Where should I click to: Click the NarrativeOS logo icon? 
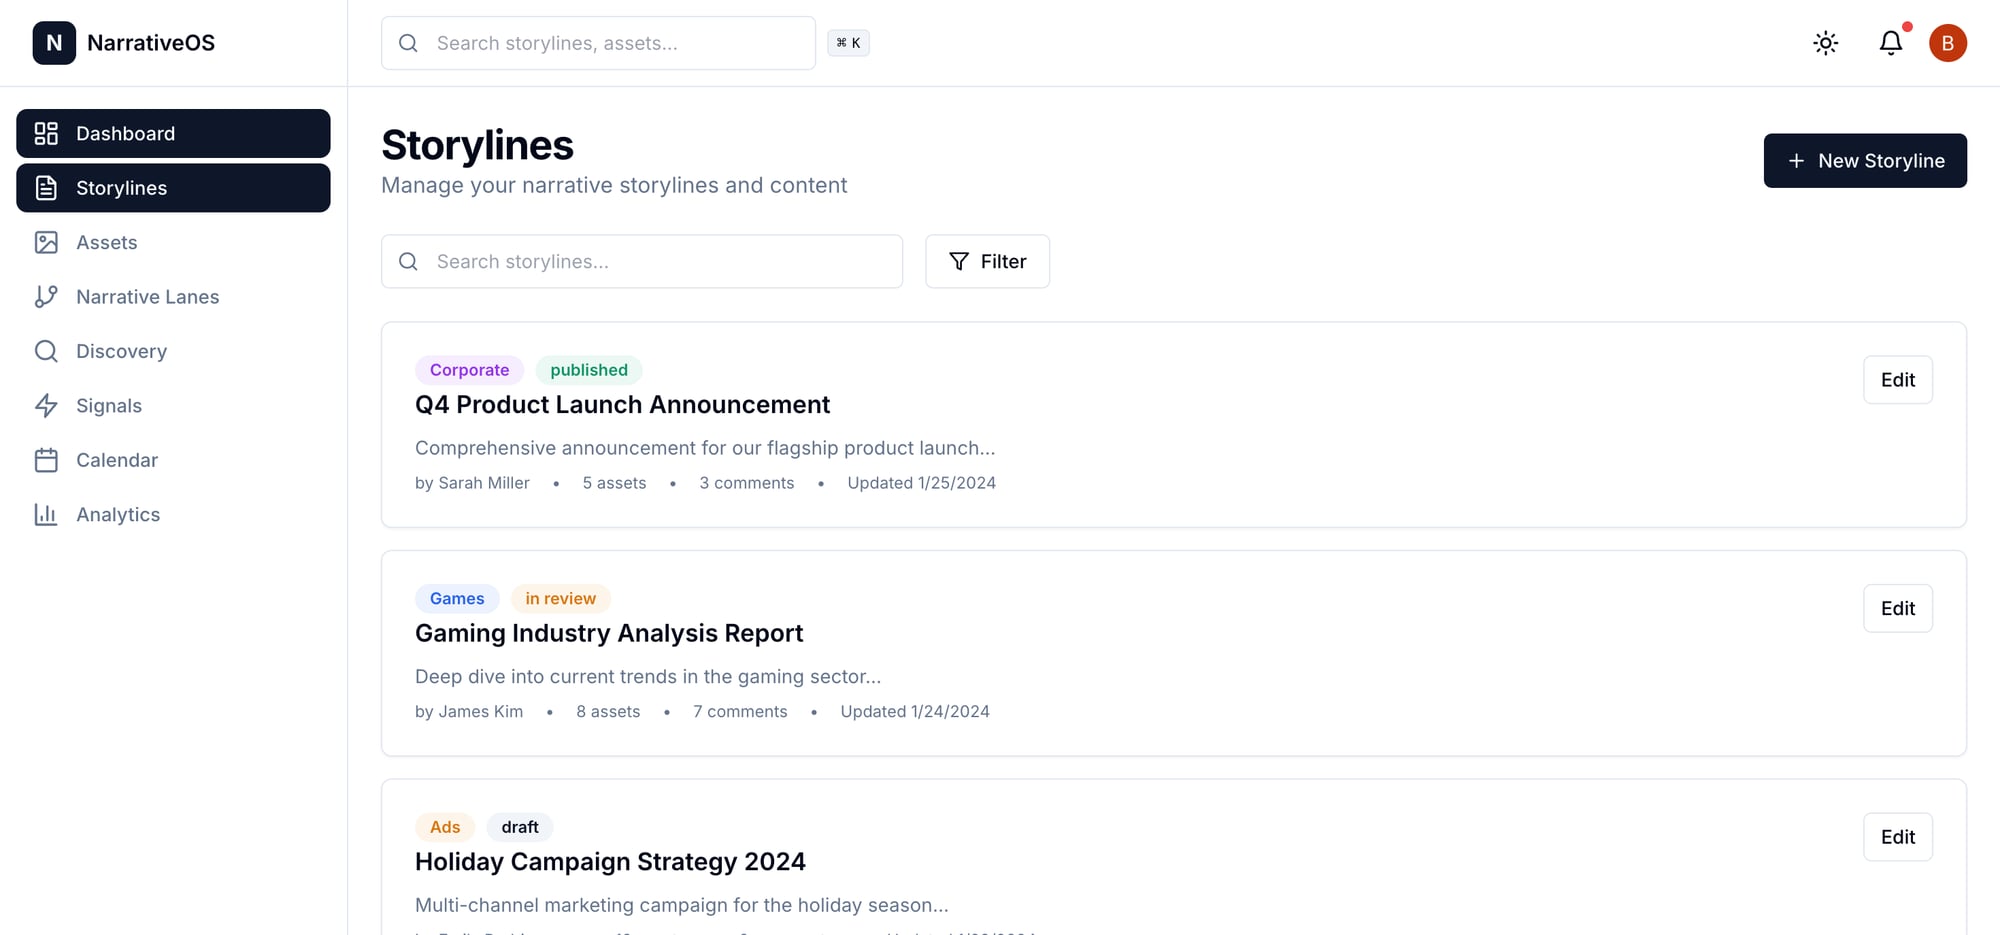point(54,43)
